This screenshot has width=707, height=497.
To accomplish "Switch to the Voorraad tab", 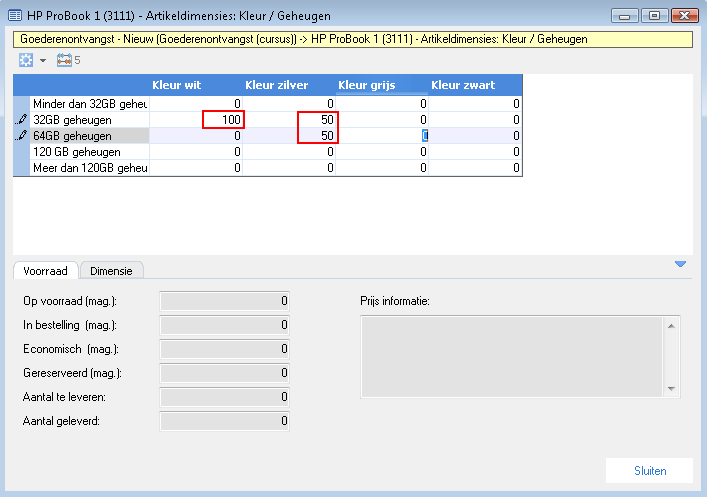I will (x=46, y=271).
